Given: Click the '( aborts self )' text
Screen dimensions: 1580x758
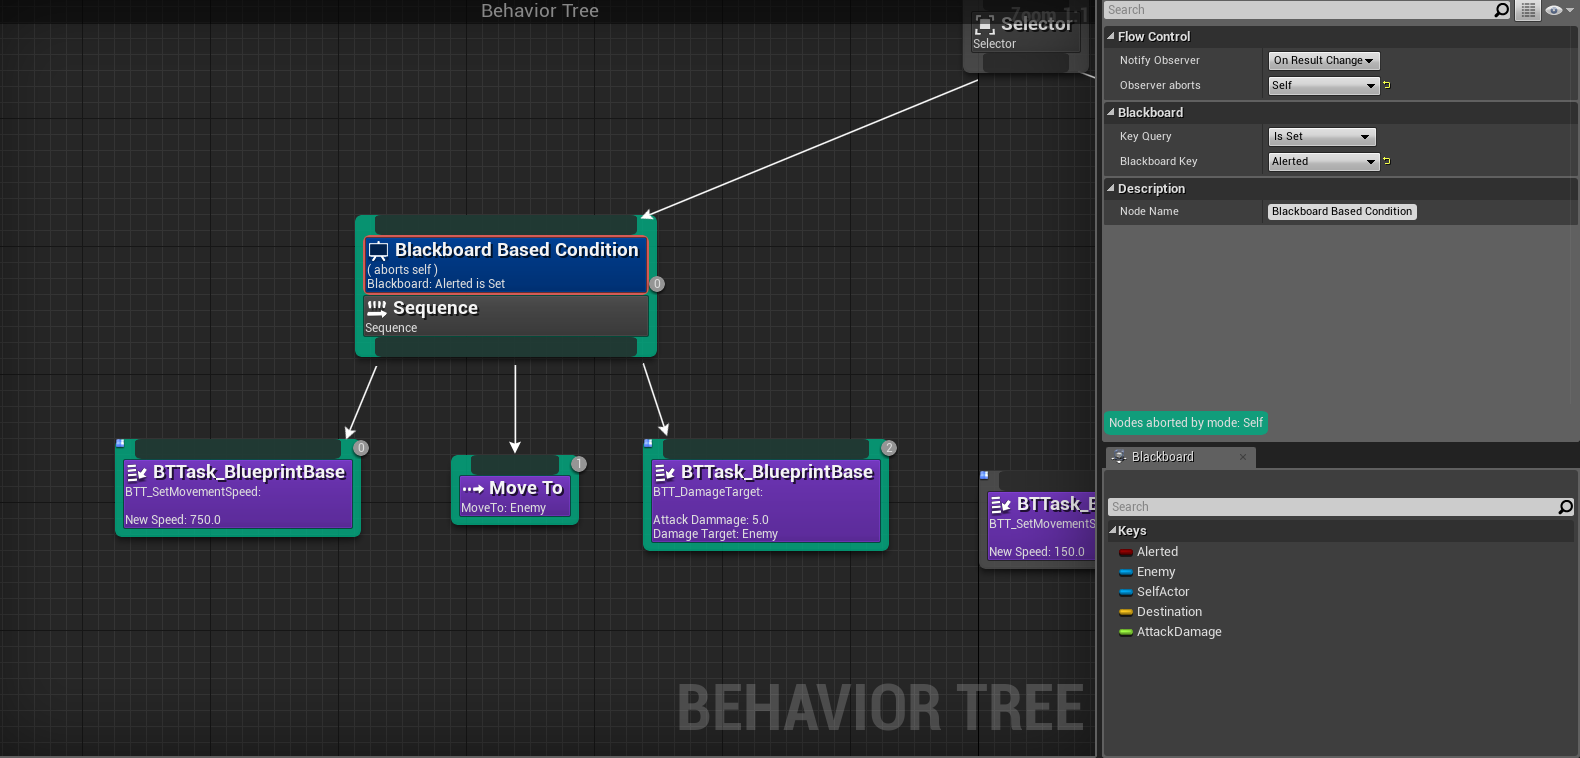Looking at the screenshot, I should tap(402, 270).
